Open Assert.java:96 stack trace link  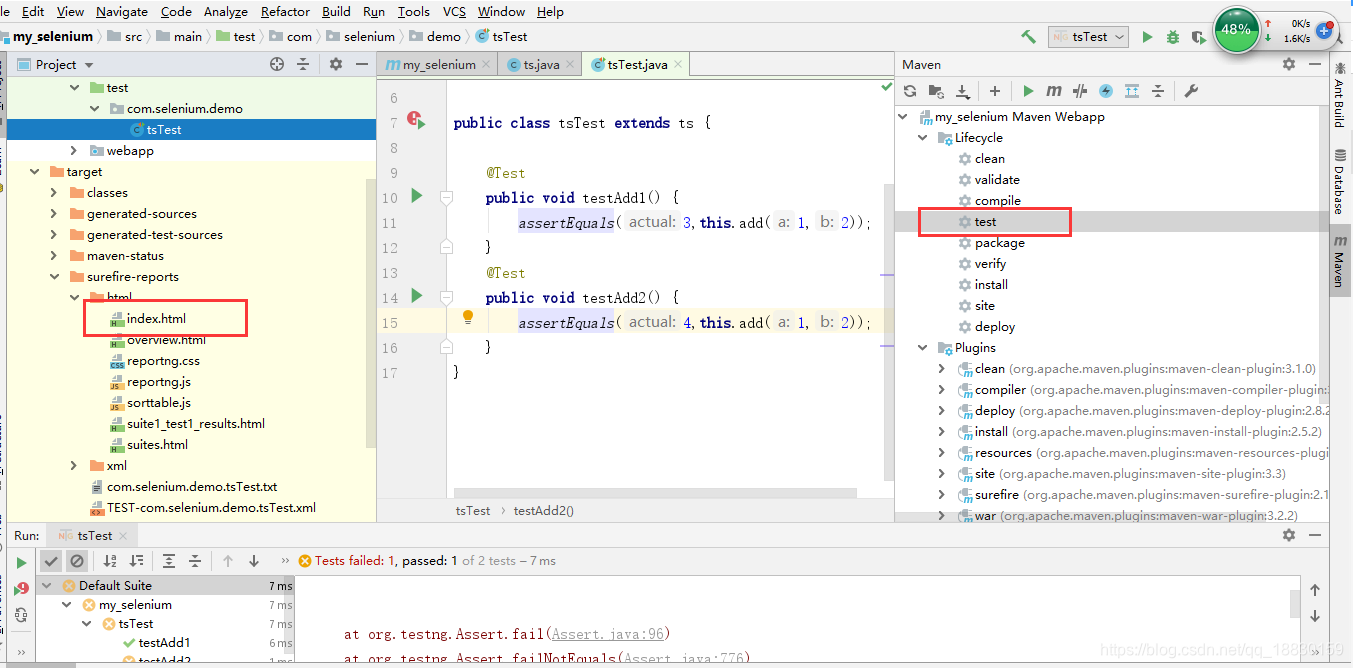click(x=607, y=634)
